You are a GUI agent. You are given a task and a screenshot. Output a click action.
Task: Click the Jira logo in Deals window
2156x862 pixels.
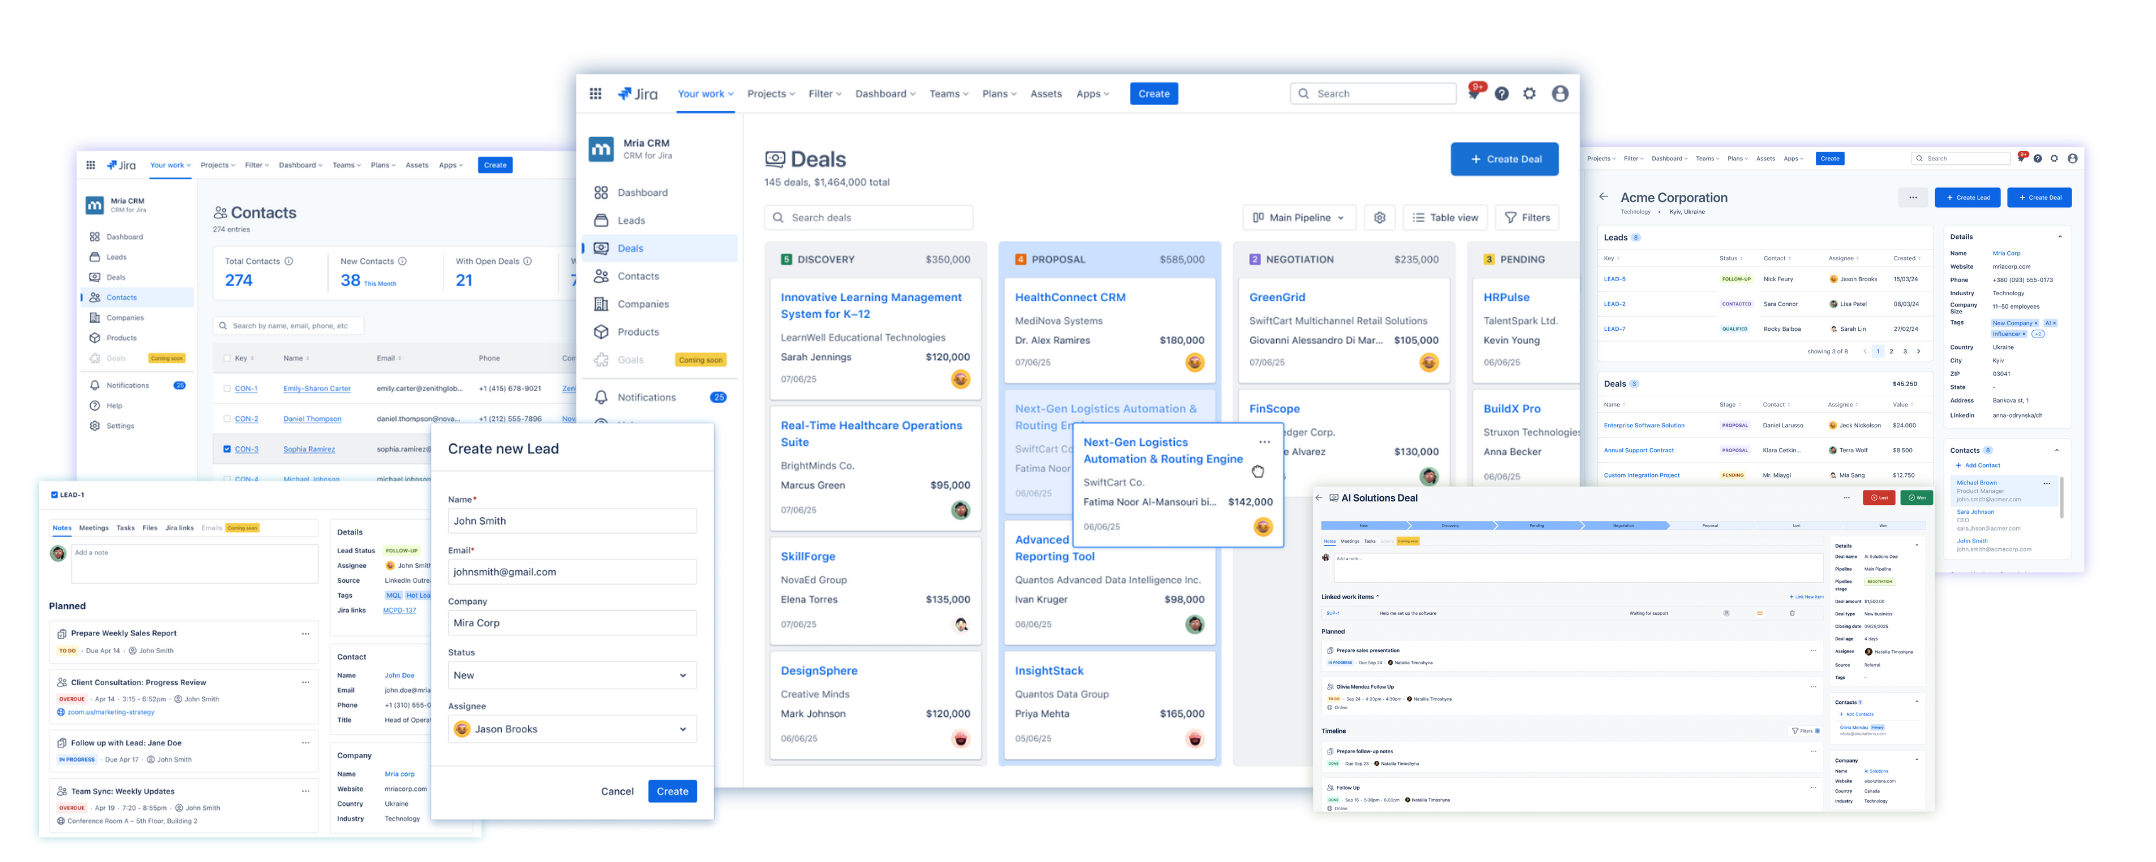(638, 94)
